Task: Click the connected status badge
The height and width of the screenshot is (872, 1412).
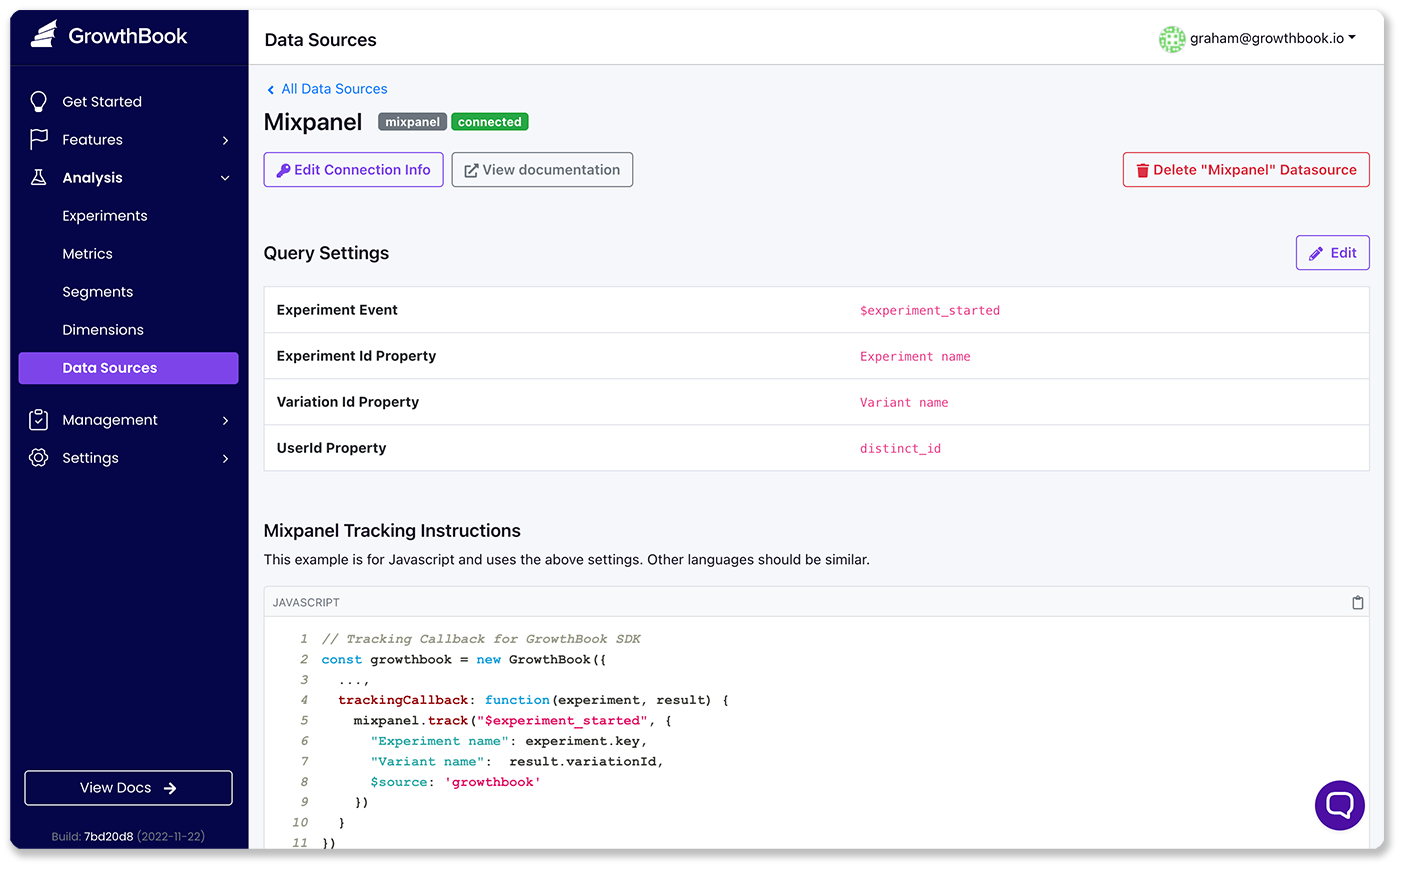Action: point(490,122)
